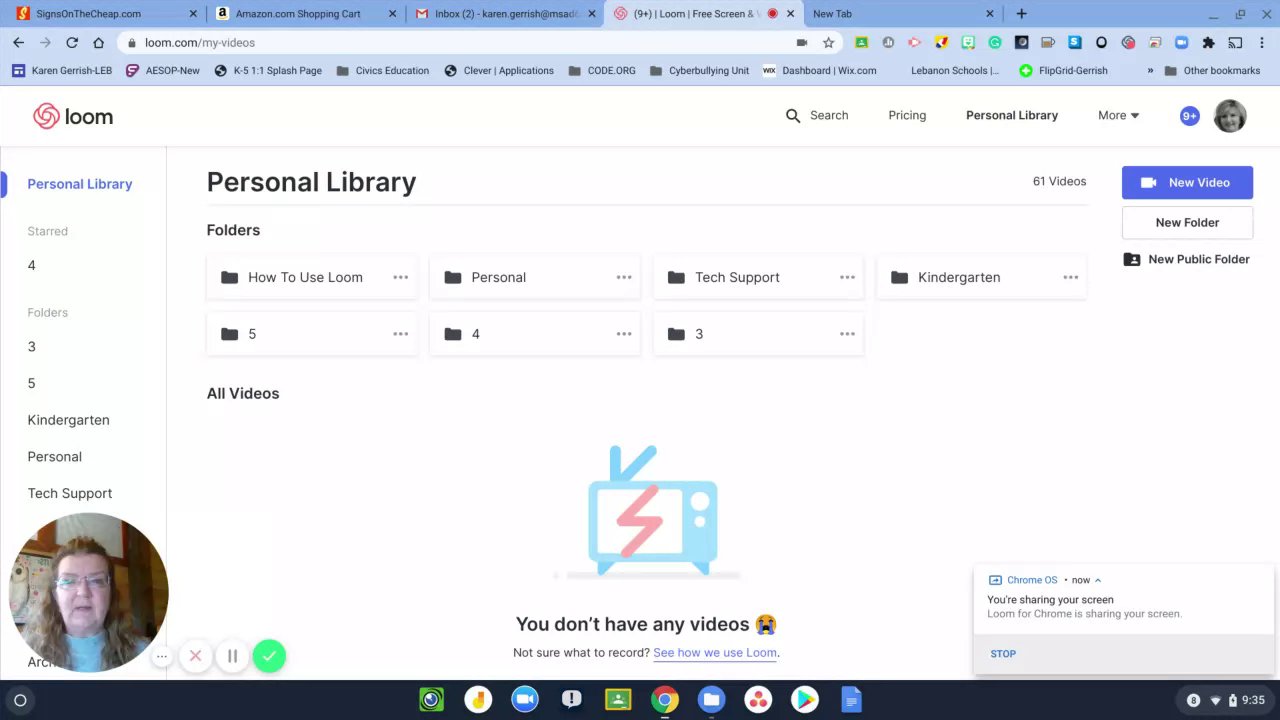This screenshot has height=720, width=1280.
Task: Open options for How To Use Loom folder
Action: 401,277
